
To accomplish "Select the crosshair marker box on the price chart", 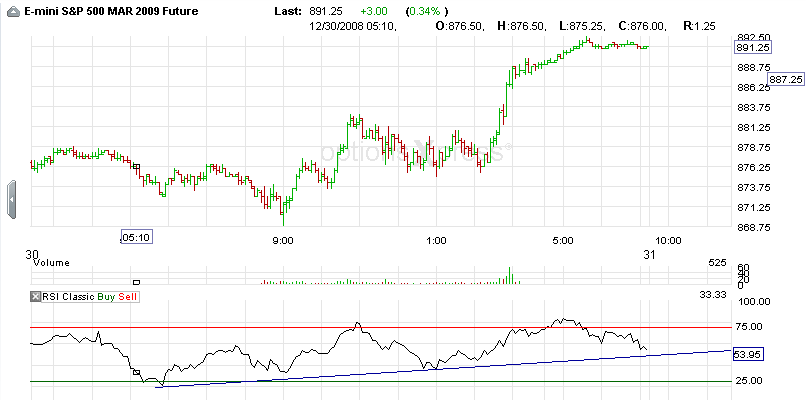I will pyautogui.click(x=136, y=166).
